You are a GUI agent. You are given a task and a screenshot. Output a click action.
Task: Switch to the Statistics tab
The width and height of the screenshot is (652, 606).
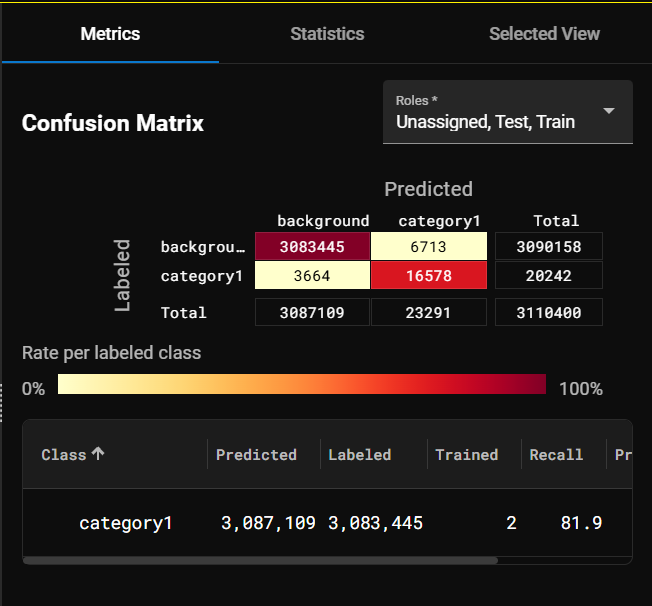[x=327, y=34]
